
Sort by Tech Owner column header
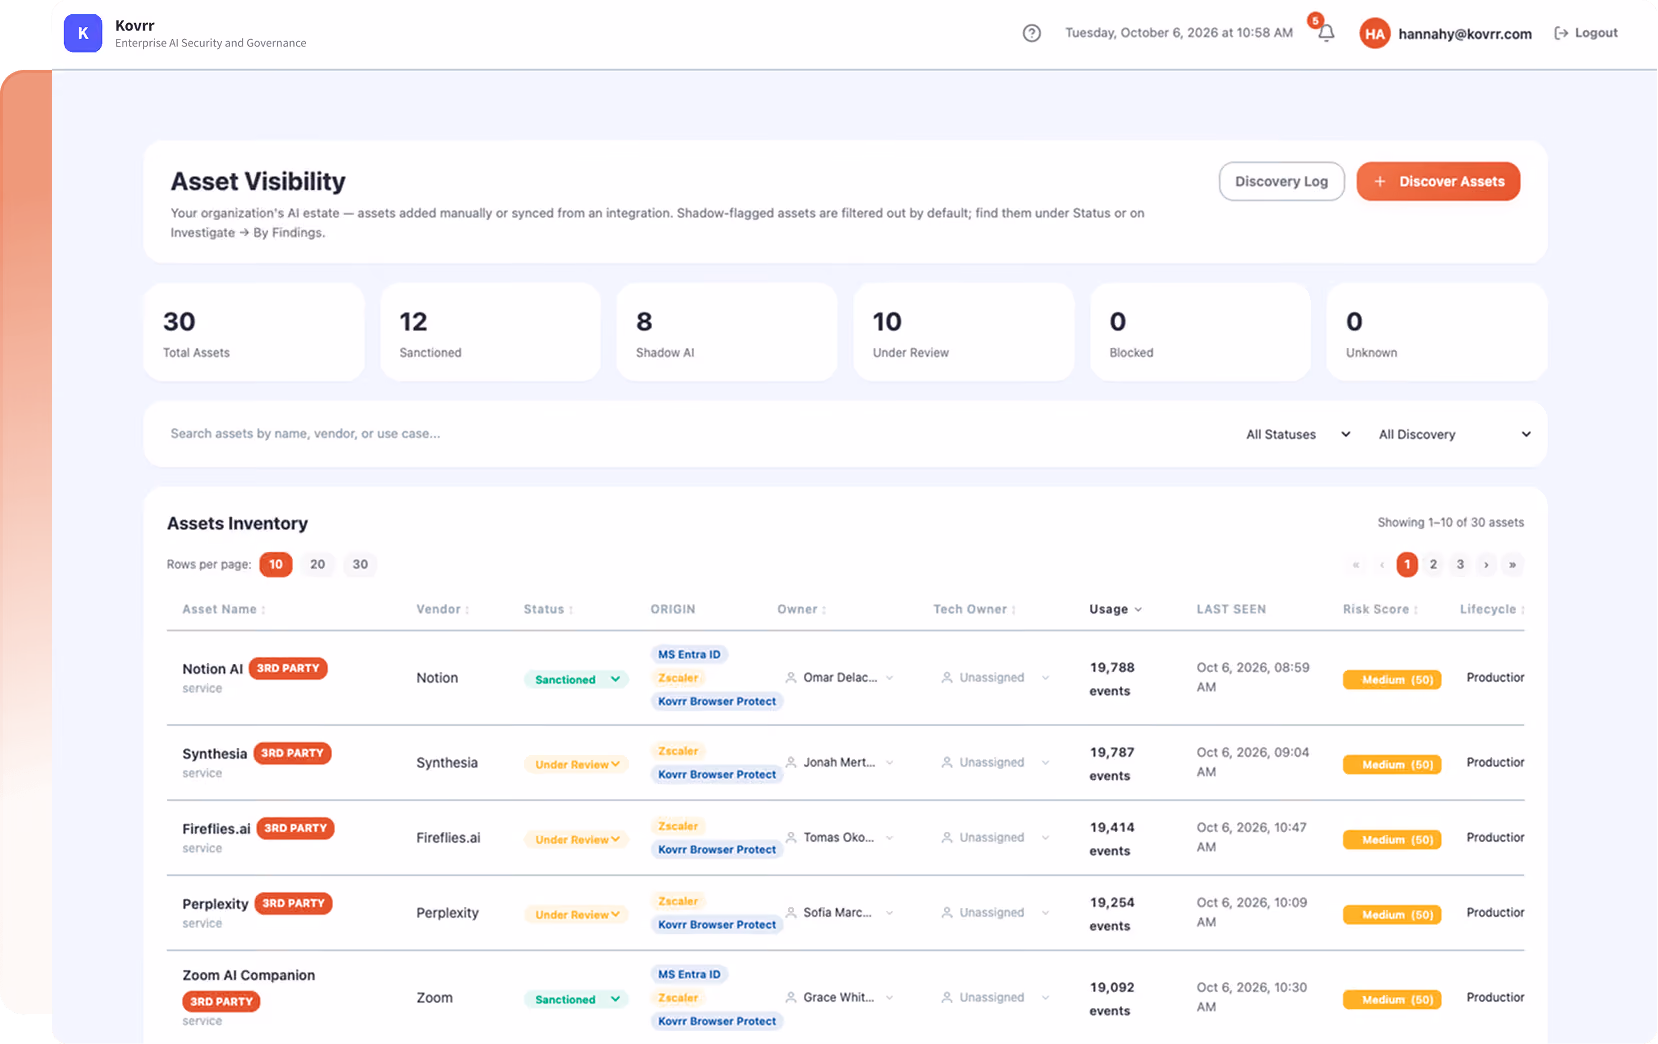tap(975, 609)
